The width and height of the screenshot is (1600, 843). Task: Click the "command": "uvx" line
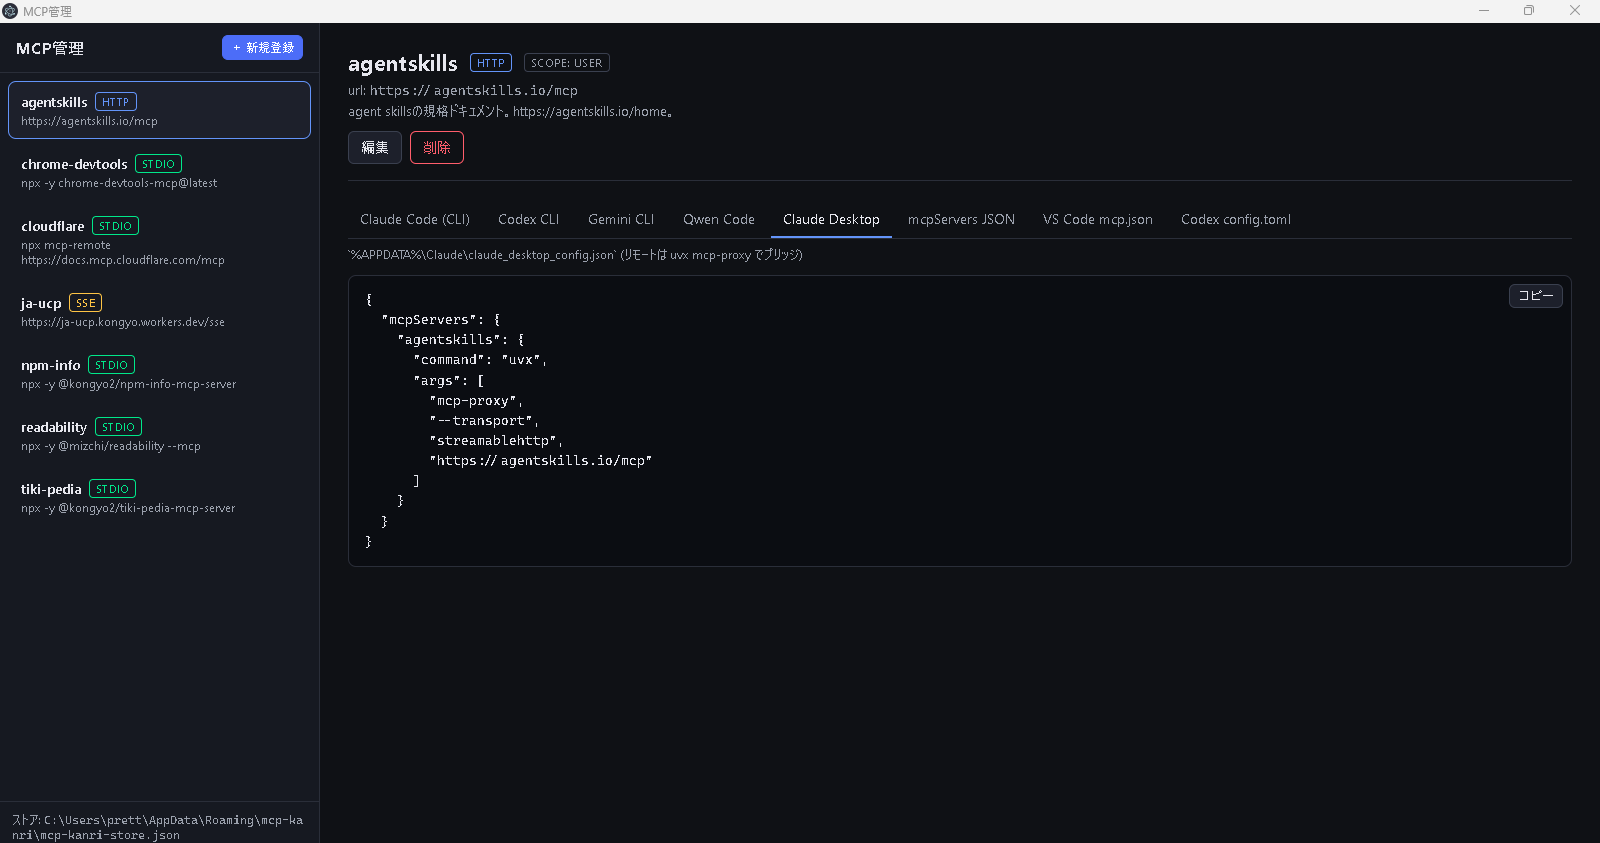[480, 360]
